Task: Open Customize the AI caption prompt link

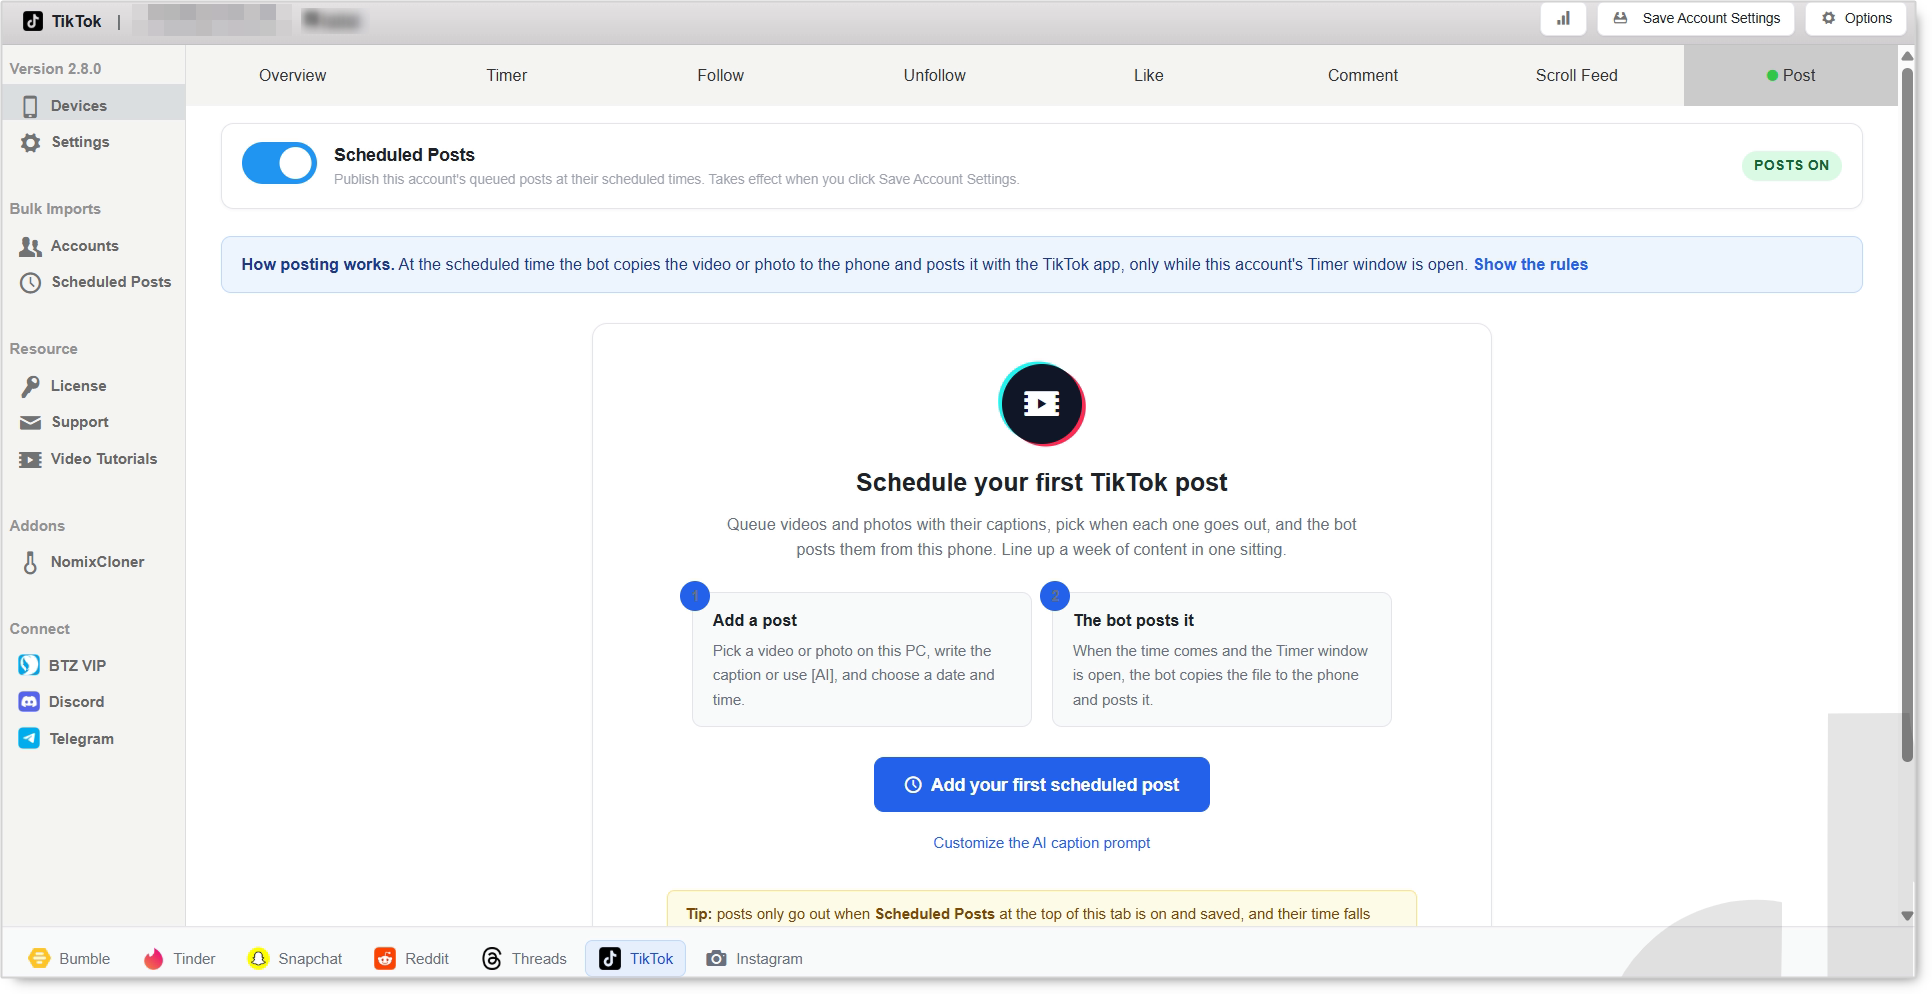Action: point(1041,843)
